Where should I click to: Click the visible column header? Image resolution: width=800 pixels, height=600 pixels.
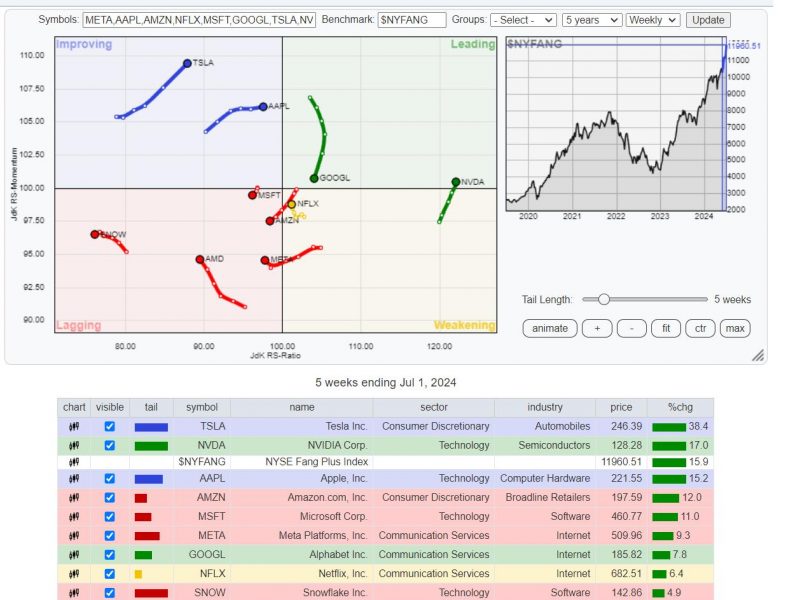[x=110, y=407]
